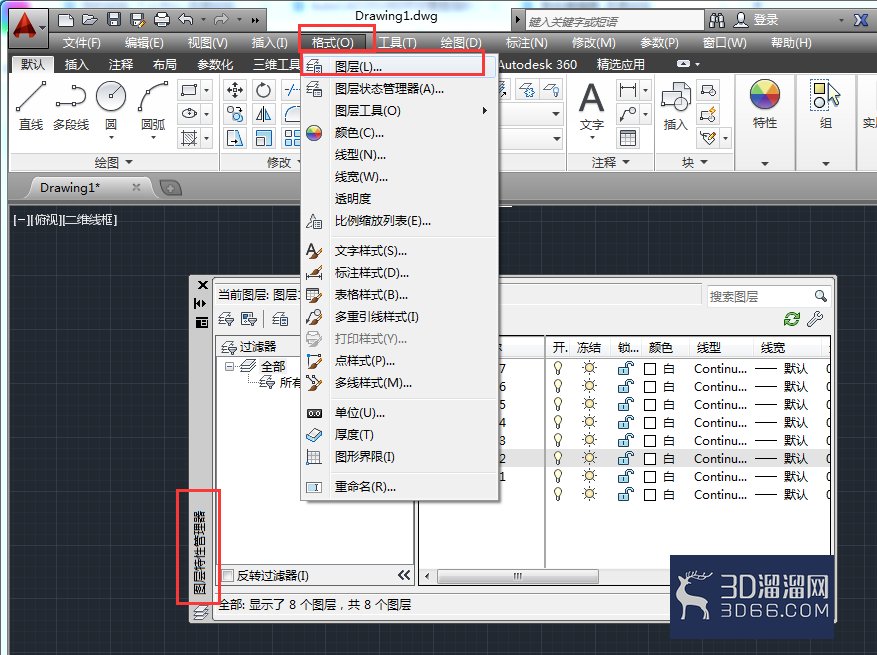Click the binoculars search icon in title bar
The image size is (877, 655).
click(716, 20)
